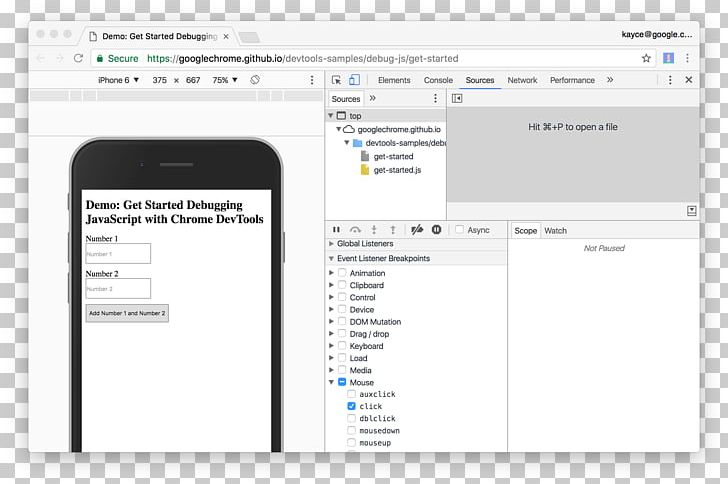Click the inspect element selector icon
Screen dimensions: 728x484
[x=336, y=80]
